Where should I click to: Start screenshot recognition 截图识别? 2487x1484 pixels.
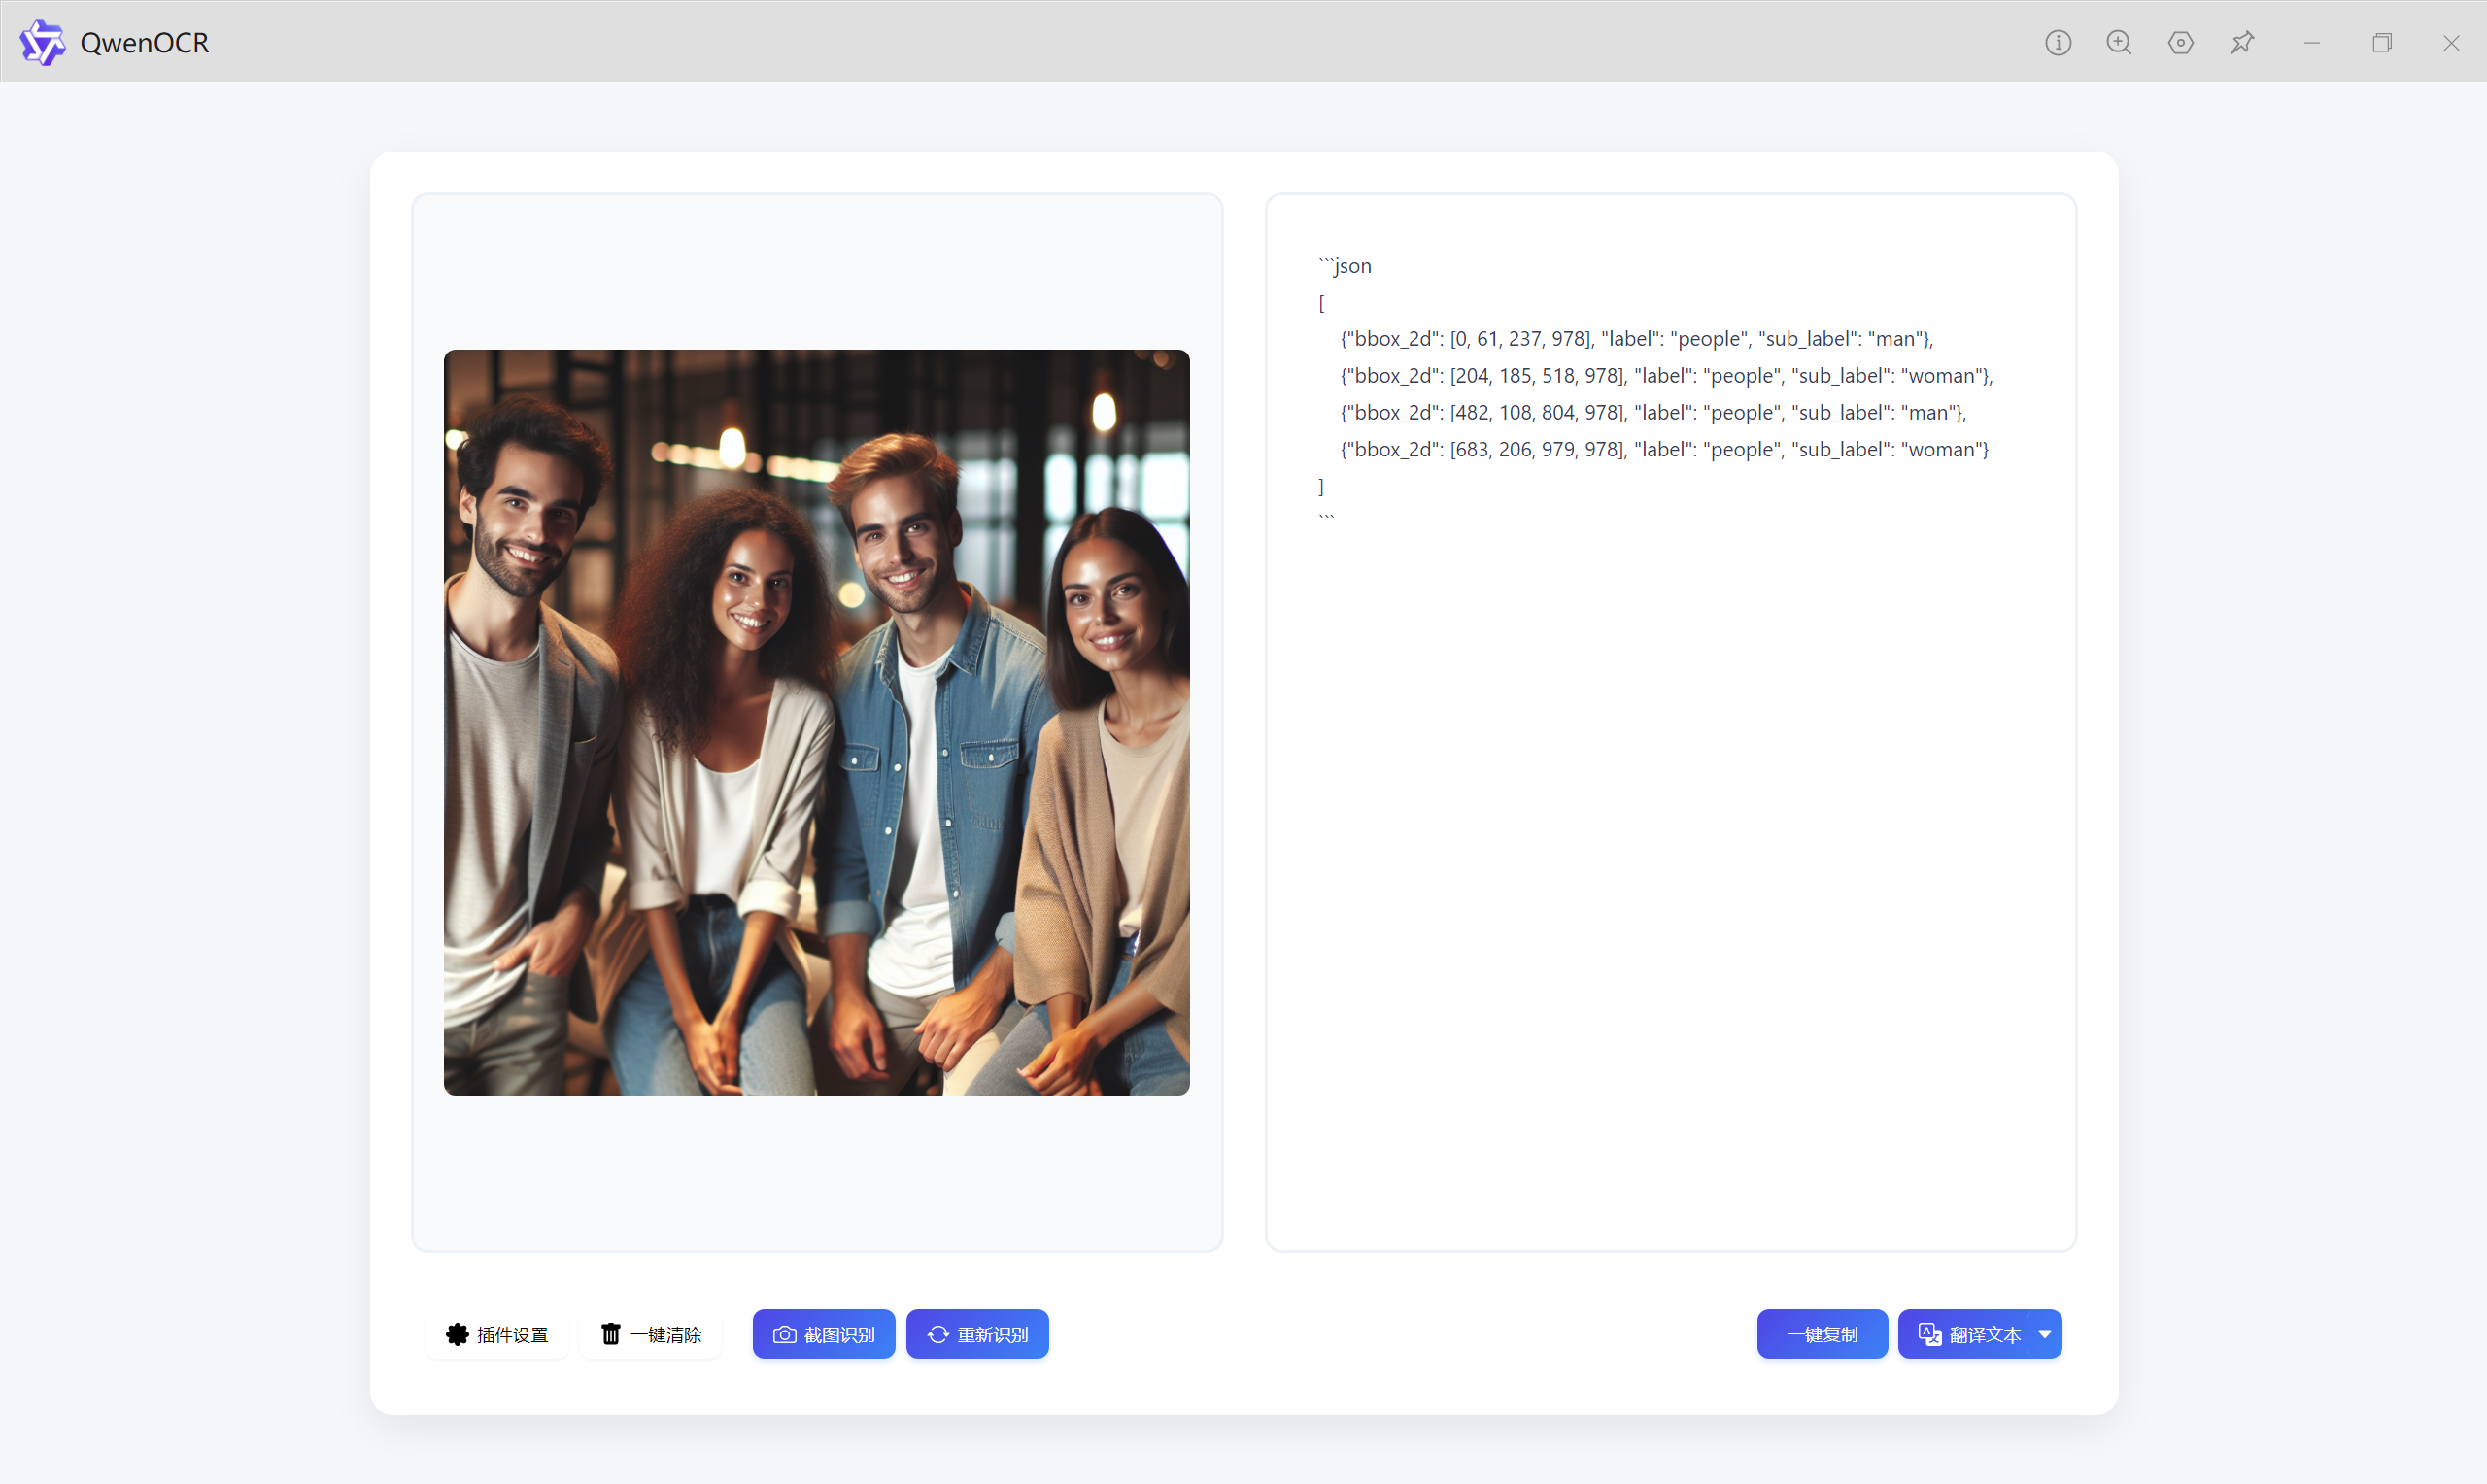(824, 1334)
